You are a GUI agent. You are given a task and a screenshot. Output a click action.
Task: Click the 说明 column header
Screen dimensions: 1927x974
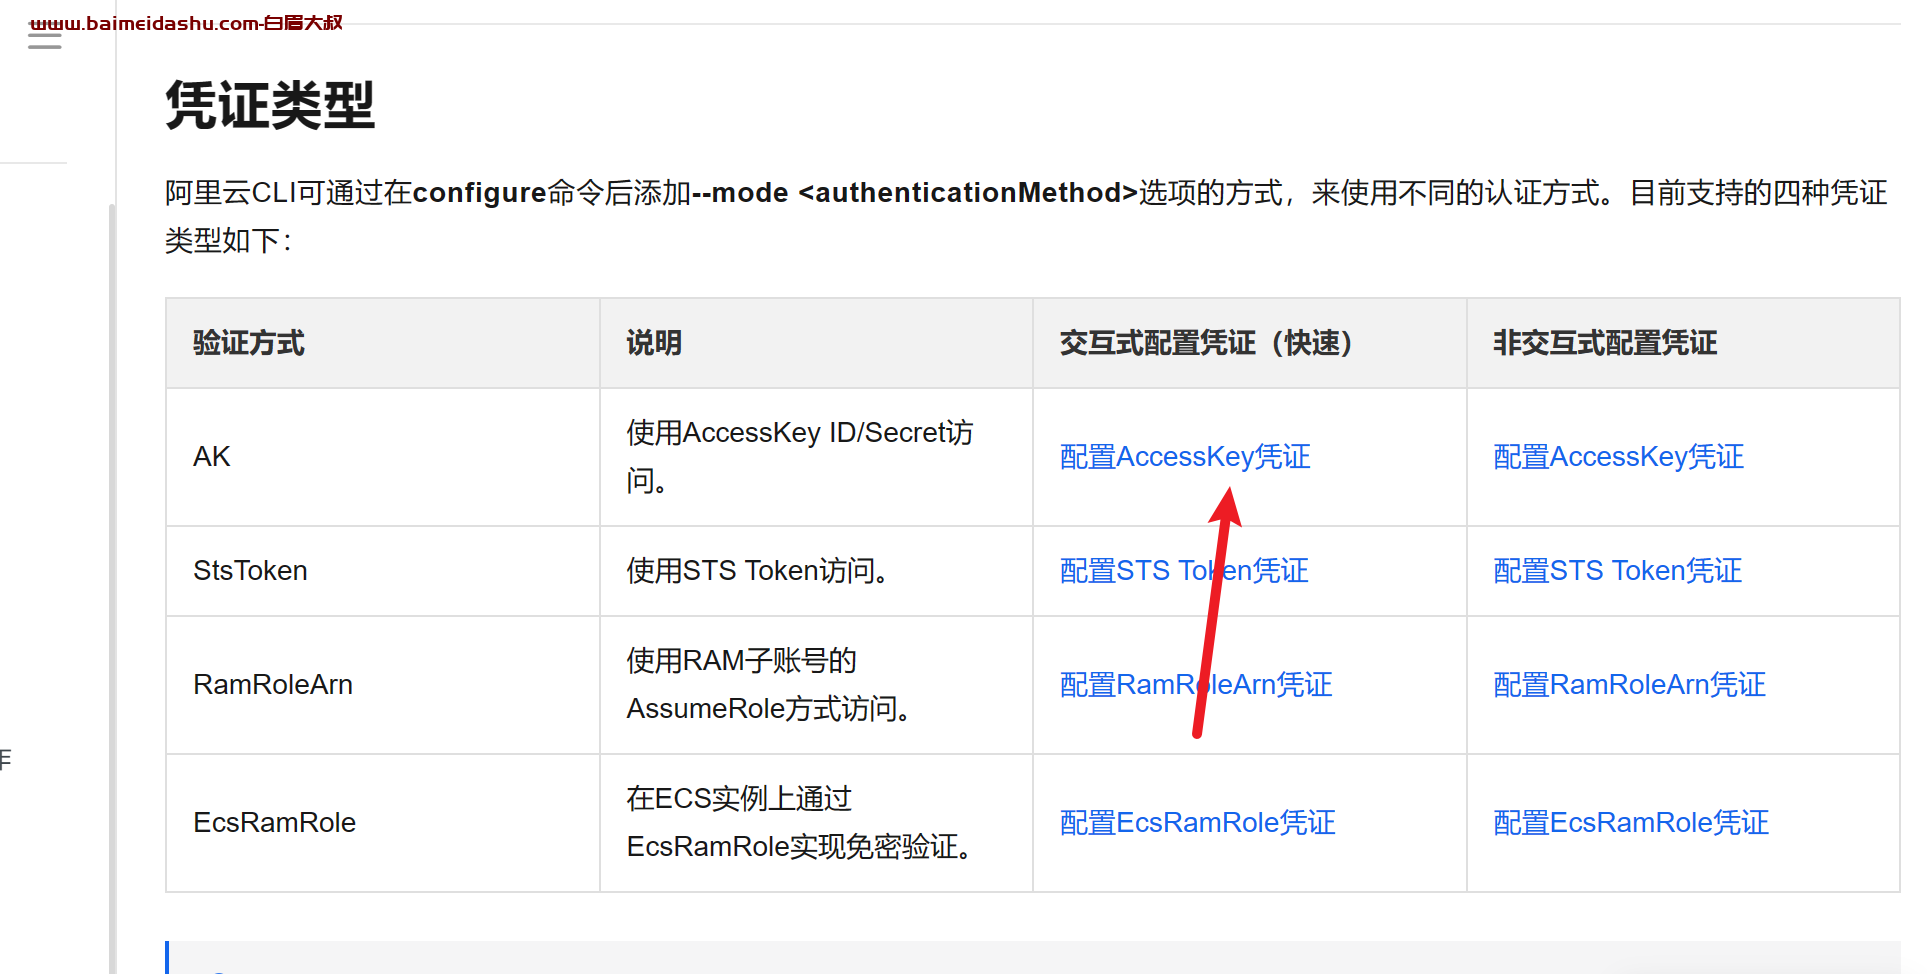816,343
